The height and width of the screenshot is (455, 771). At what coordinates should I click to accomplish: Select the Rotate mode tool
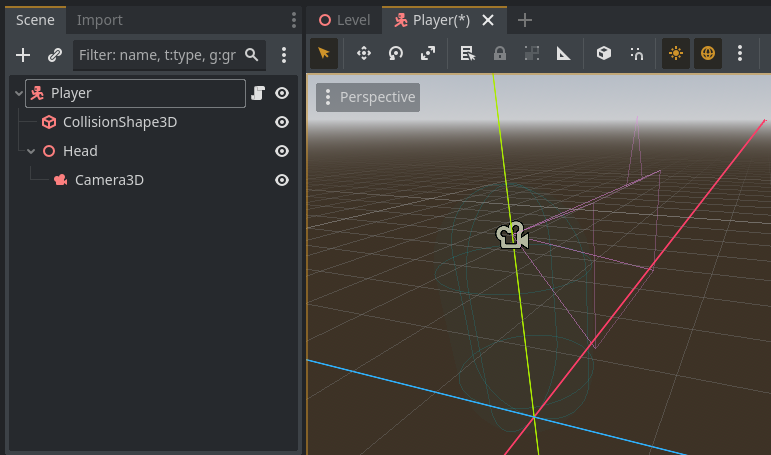396,53
